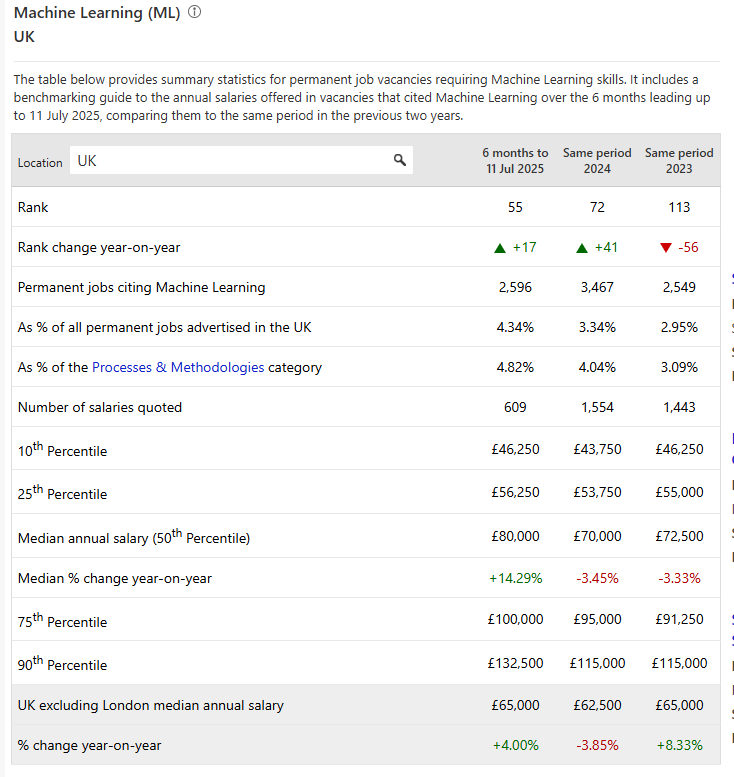This screenshot has height=777, width=734.
Task: Click the £132,500 90th percentile value
Action: tap(515, 663)
